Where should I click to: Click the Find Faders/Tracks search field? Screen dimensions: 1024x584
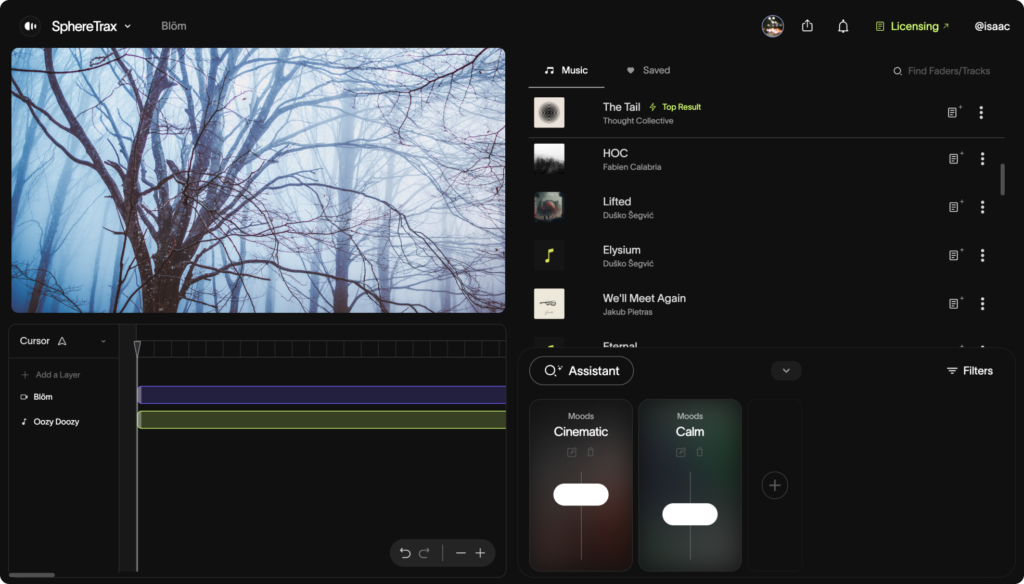click(942, 71)
